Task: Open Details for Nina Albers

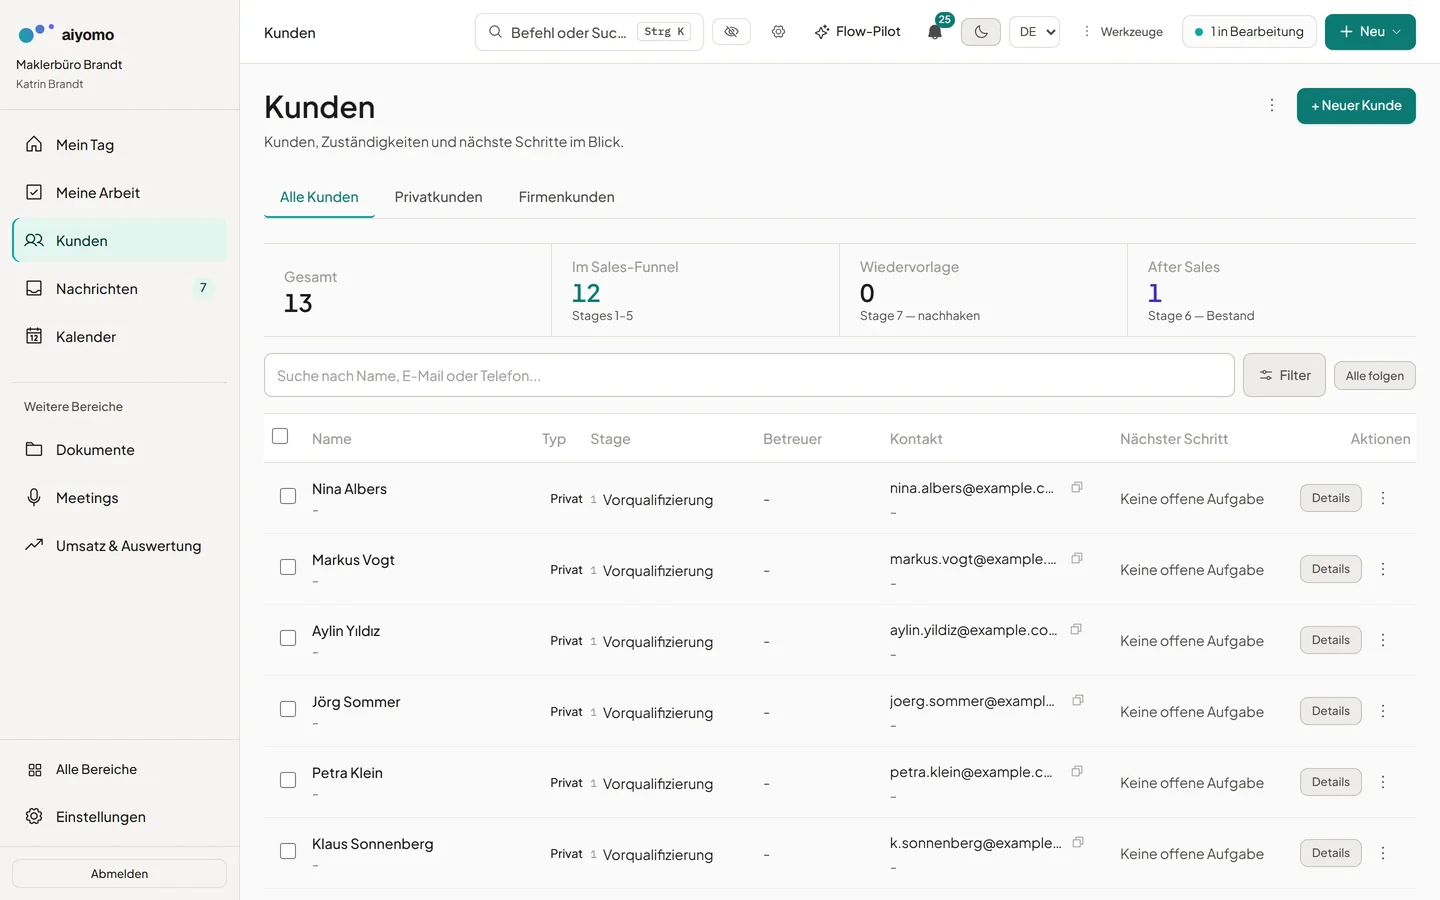Action: [x=1330, y=498]
